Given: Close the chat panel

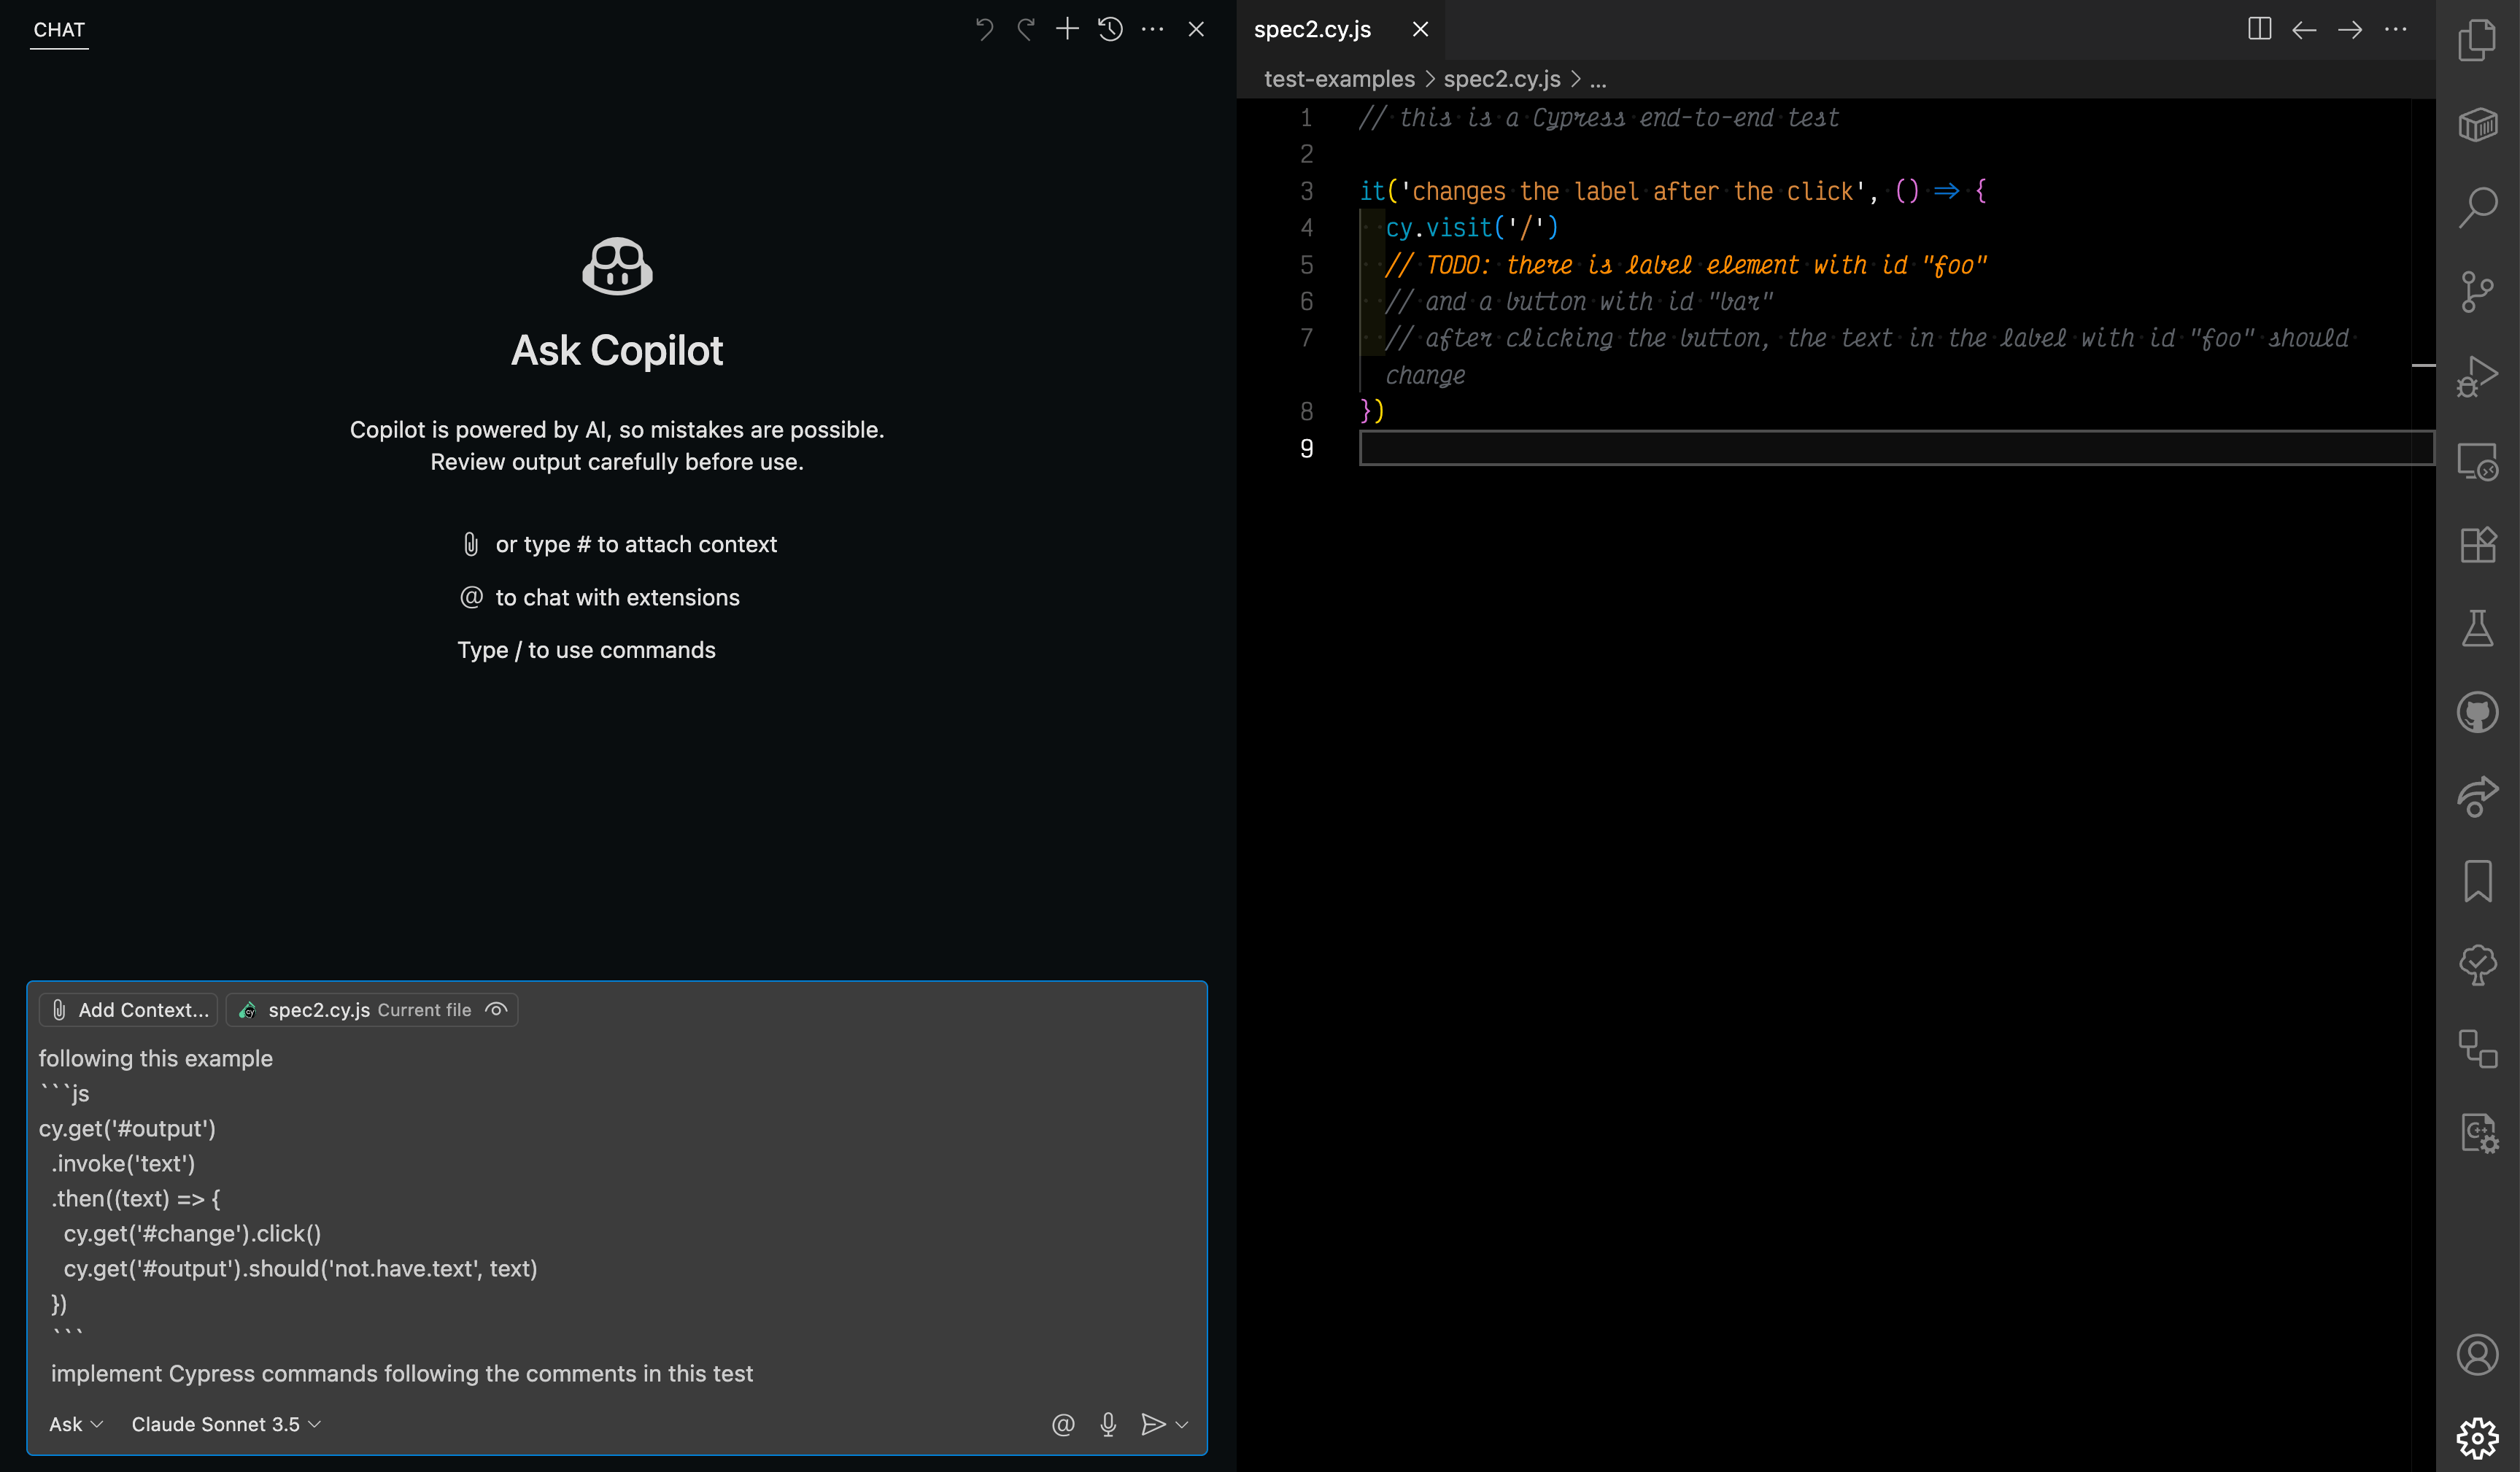Looking at the screenshot, I should tap(1196, 29).
